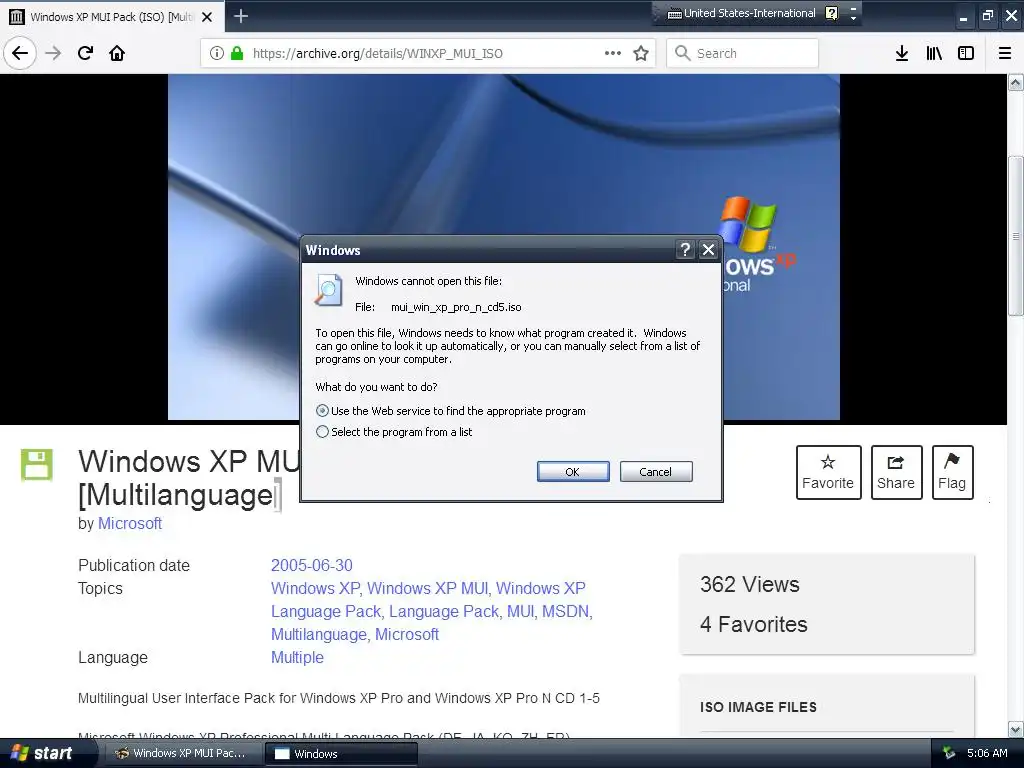This screenshot has width=1024, height=768.
Task: Click the help question mark in dialog title
Action: point(684,249)
